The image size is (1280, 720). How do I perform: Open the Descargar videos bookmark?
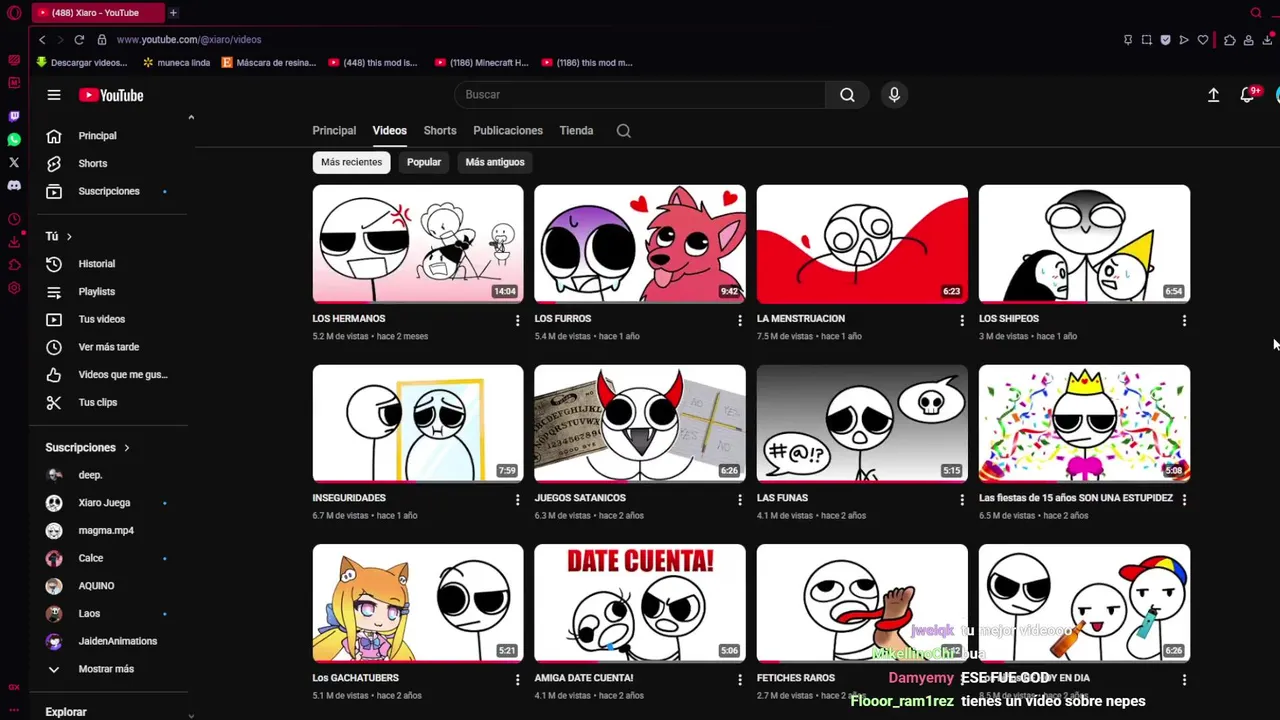click(x=81, y=63)
